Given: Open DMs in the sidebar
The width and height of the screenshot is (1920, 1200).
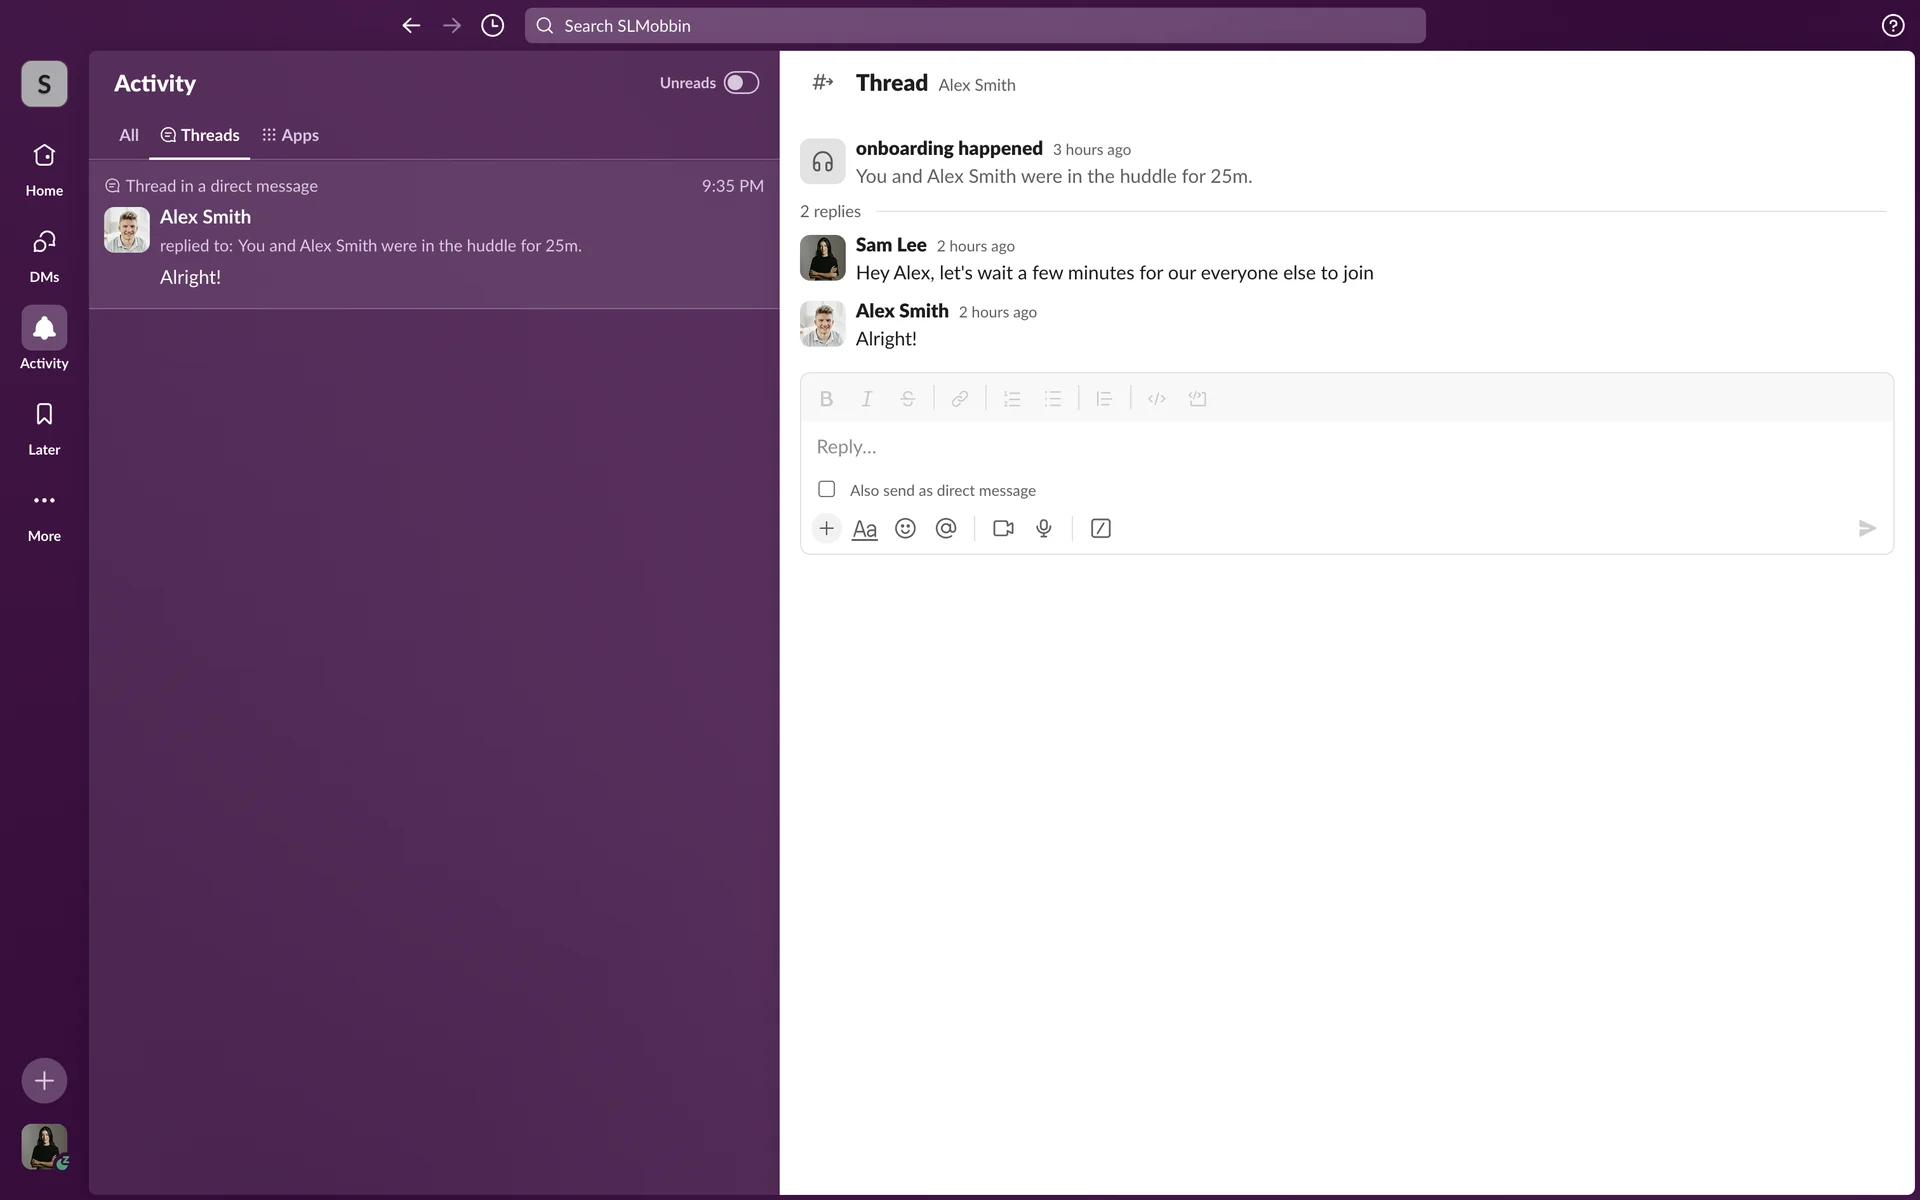Looking at the screenshot, I should pyautogui.click(x=44, y=254).
